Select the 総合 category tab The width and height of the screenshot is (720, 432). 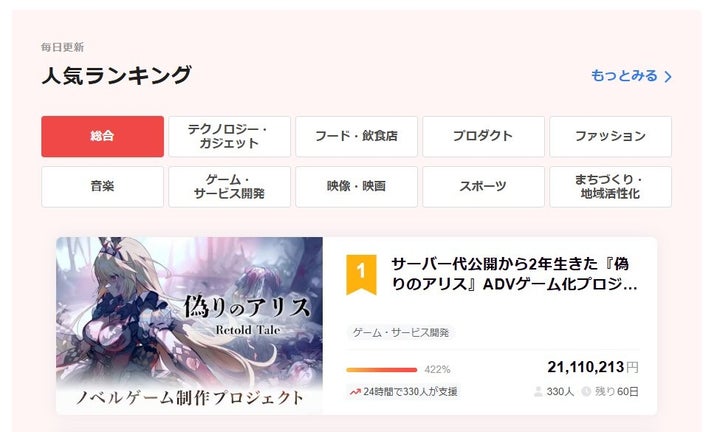[x=102, y=136]
